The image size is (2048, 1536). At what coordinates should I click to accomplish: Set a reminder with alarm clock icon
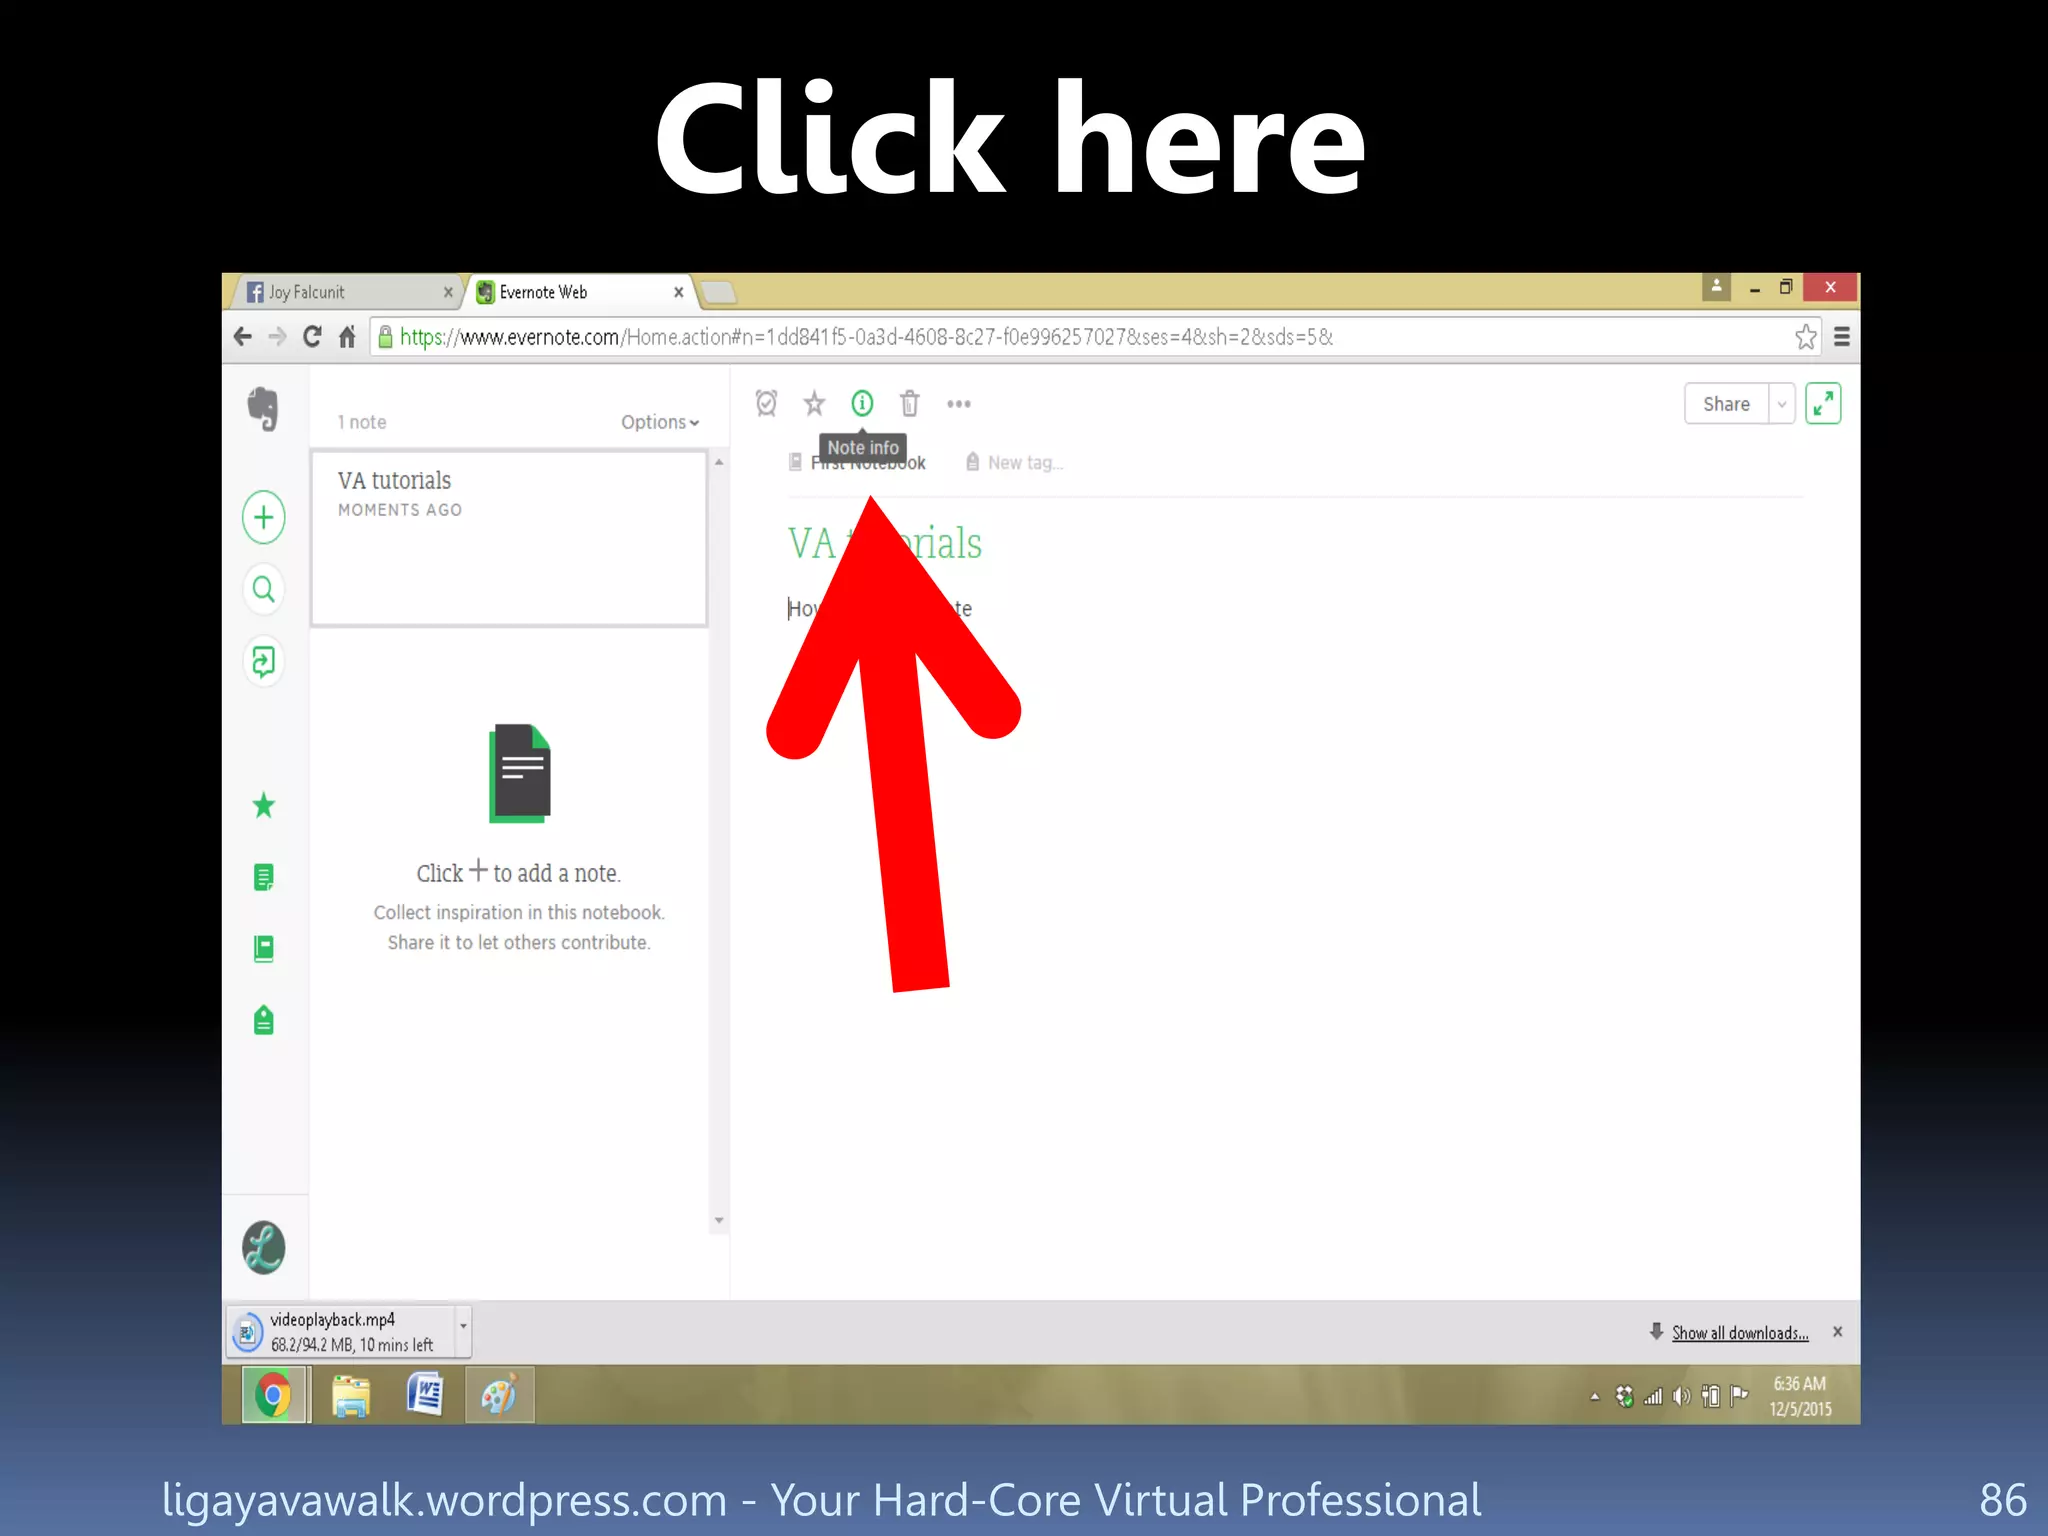[766, 403]
